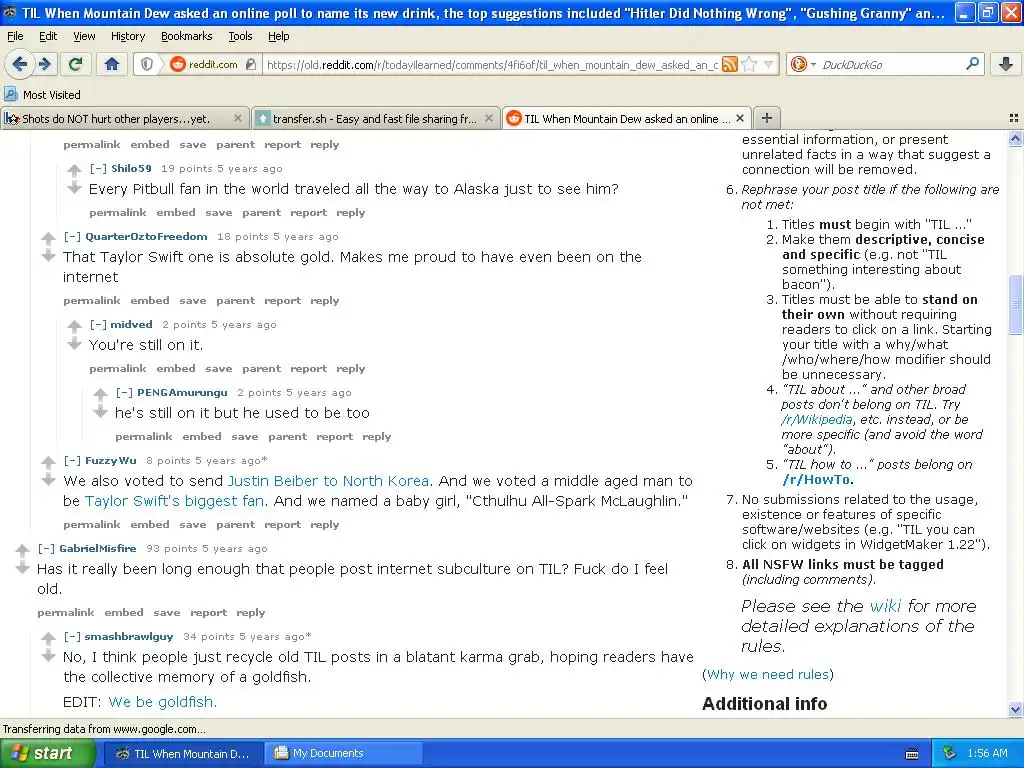This screenshot has width=1024, height=768.
Task: Collapse PENGAmurungu's comment with [–]
Action: tap(124, 392)
